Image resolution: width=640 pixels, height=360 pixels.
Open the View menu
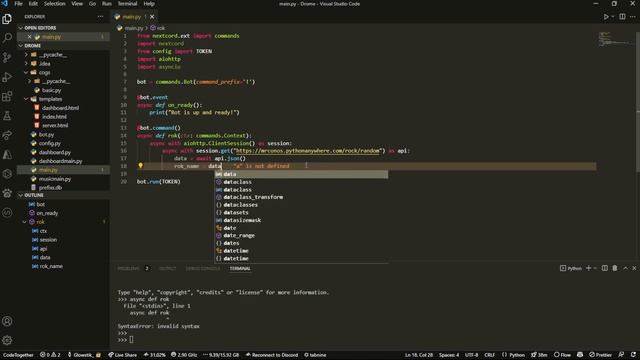pos(77,4)
